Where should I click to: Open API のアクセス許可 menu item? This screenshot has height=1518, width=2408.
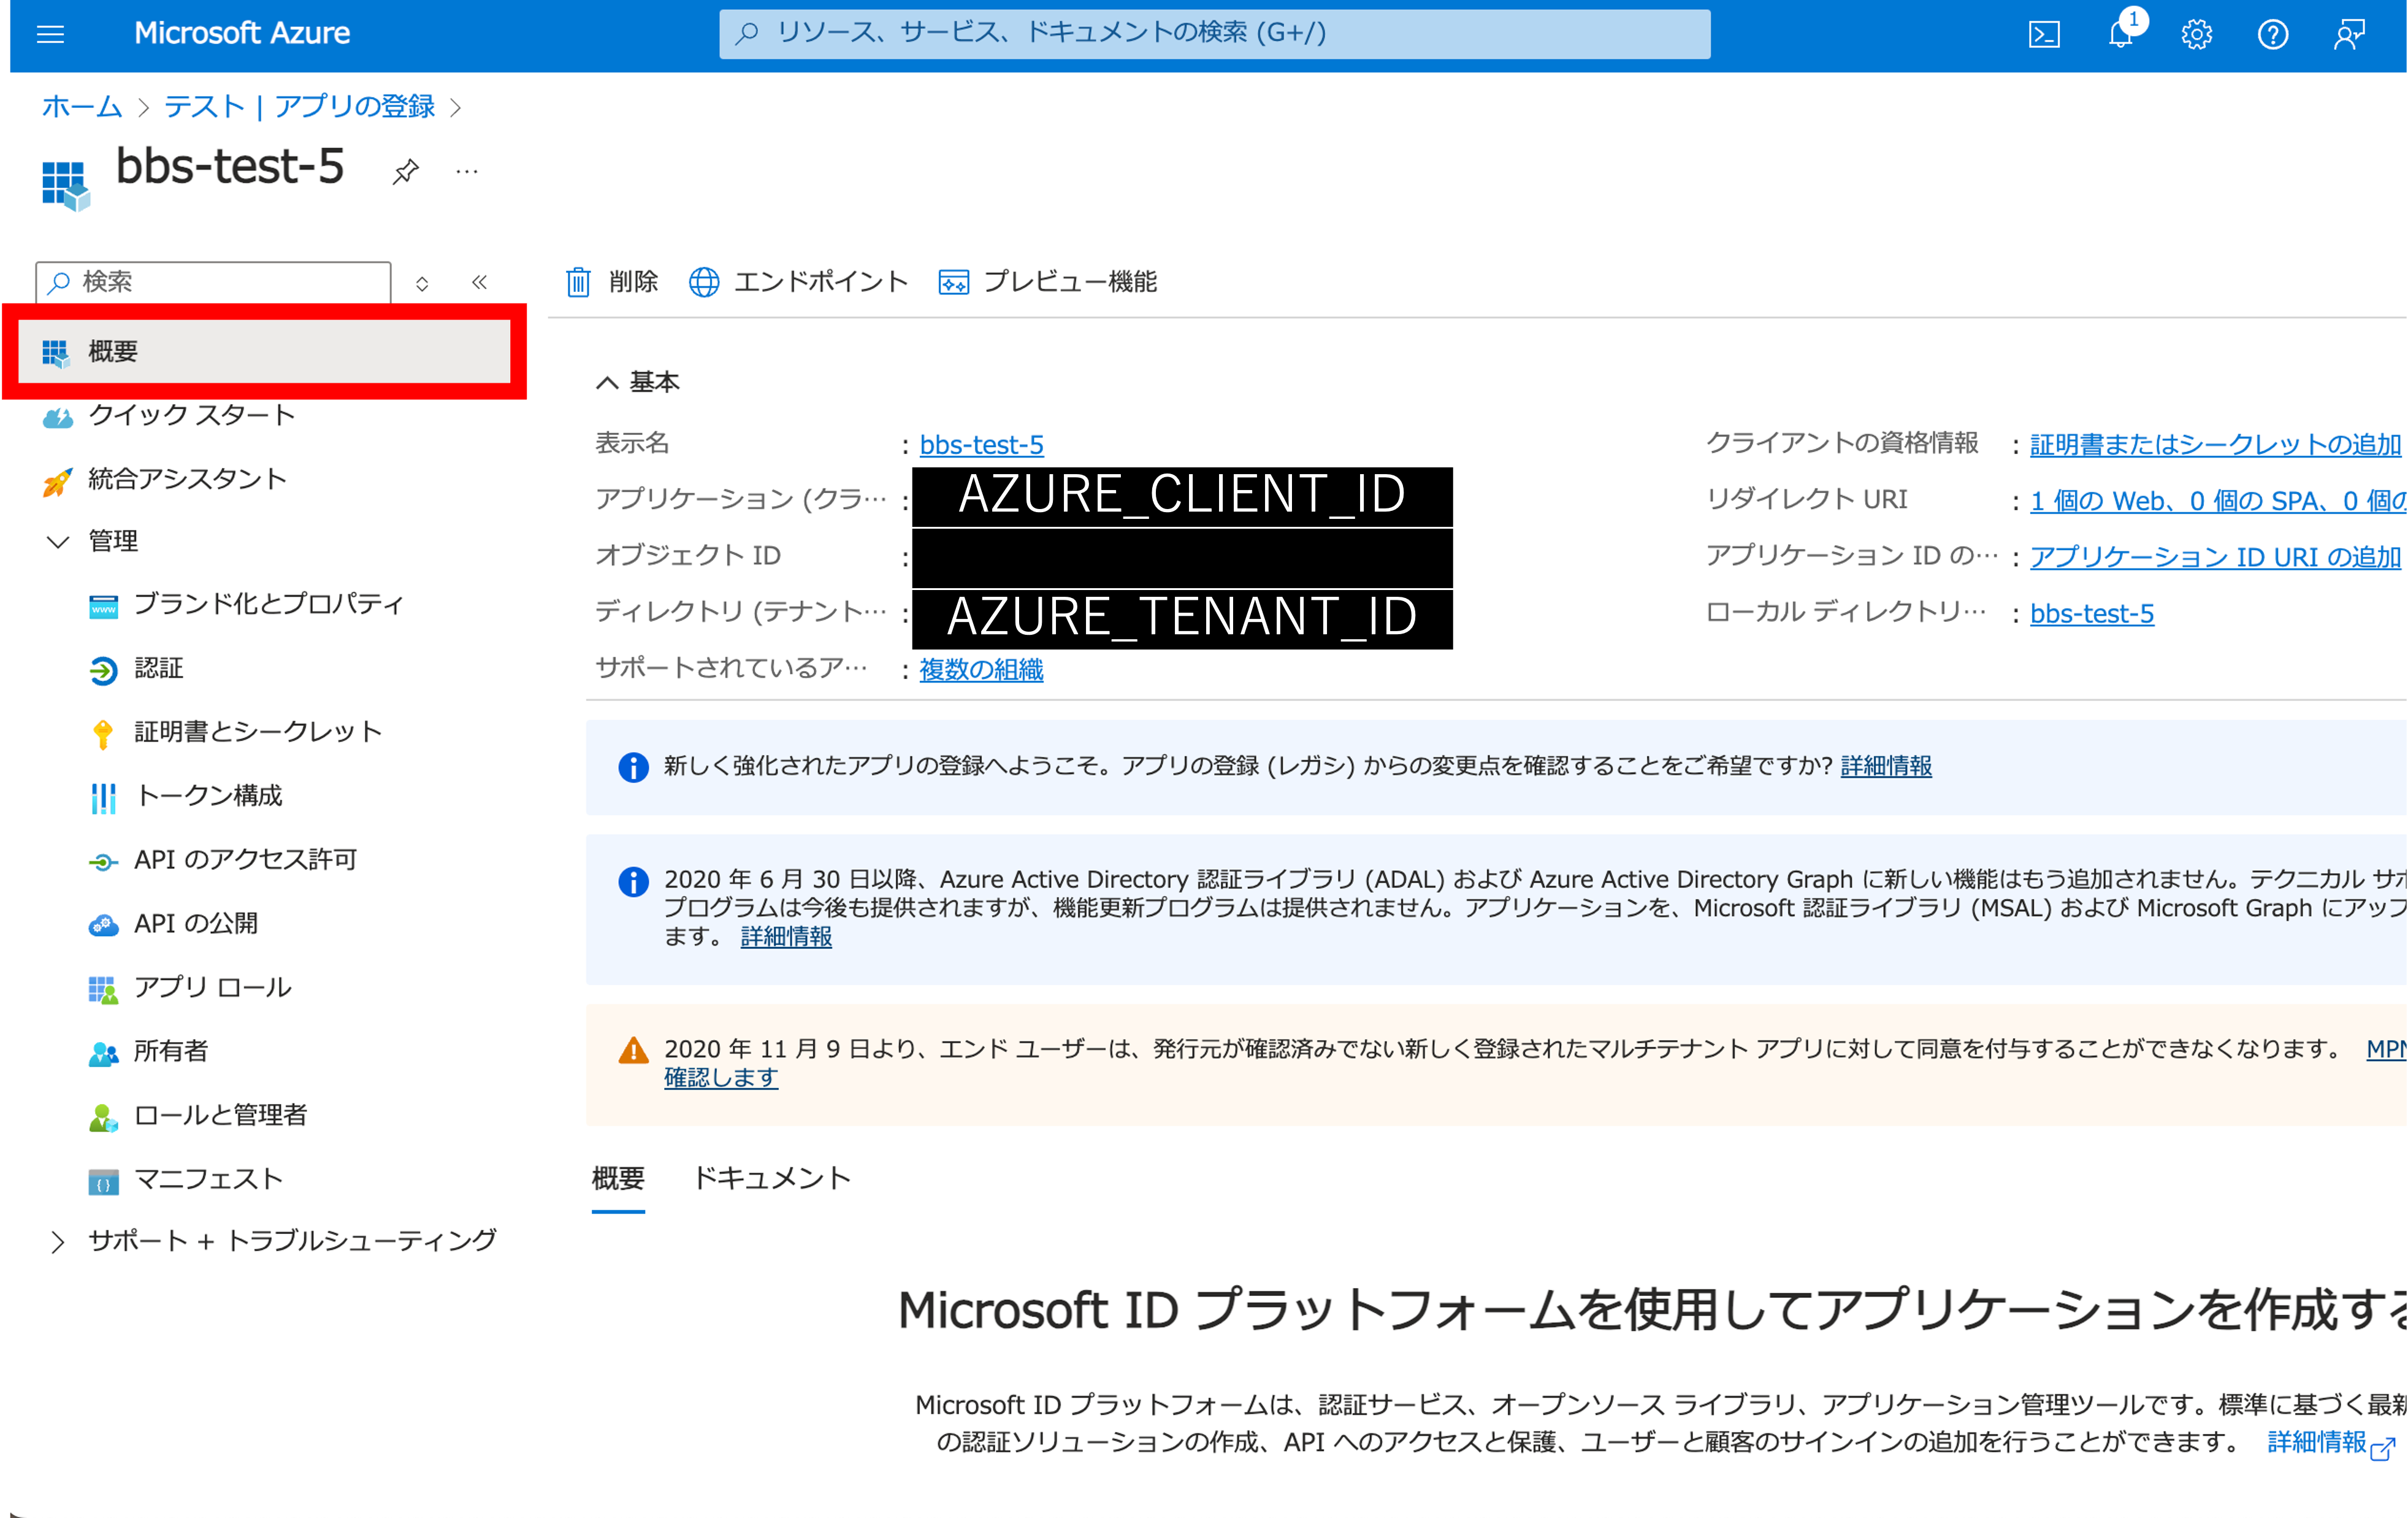(245, 859)
